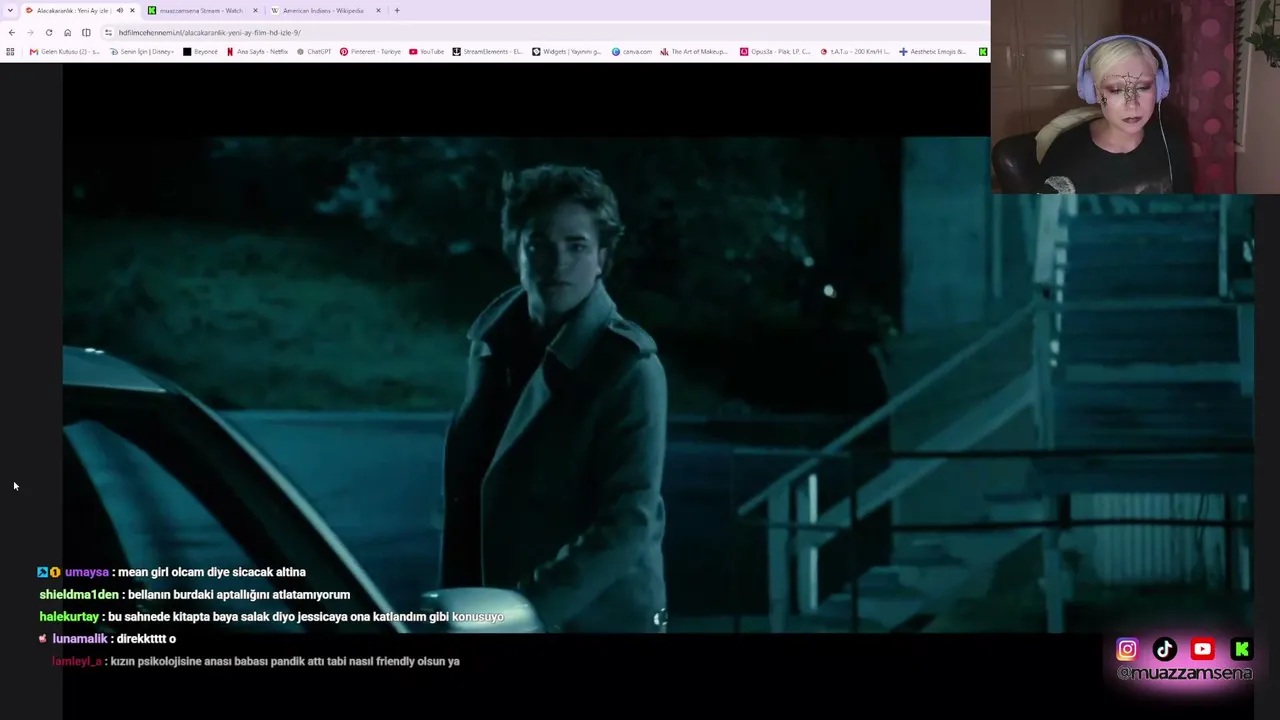Image resolution: width=1280 pixels, height=720 pixels.
Task: Open the Aesthetic Emojis bookmark
Action: tap(933, 52)
